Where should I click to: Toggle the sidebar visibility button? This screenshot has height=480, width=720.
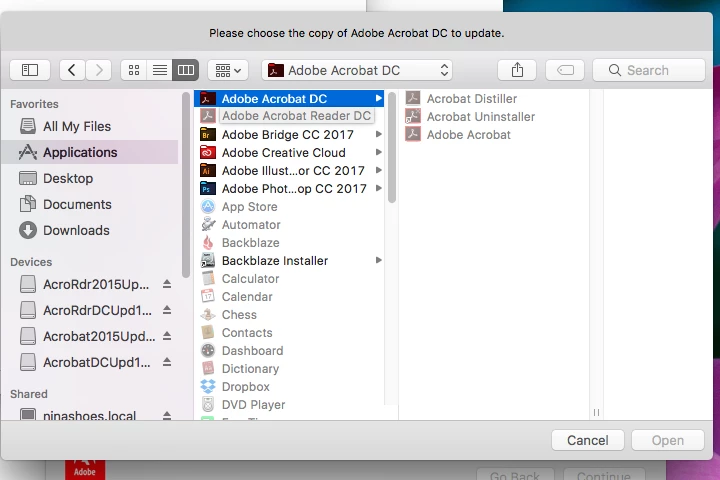pyautogui.click(x=30, y=70)
